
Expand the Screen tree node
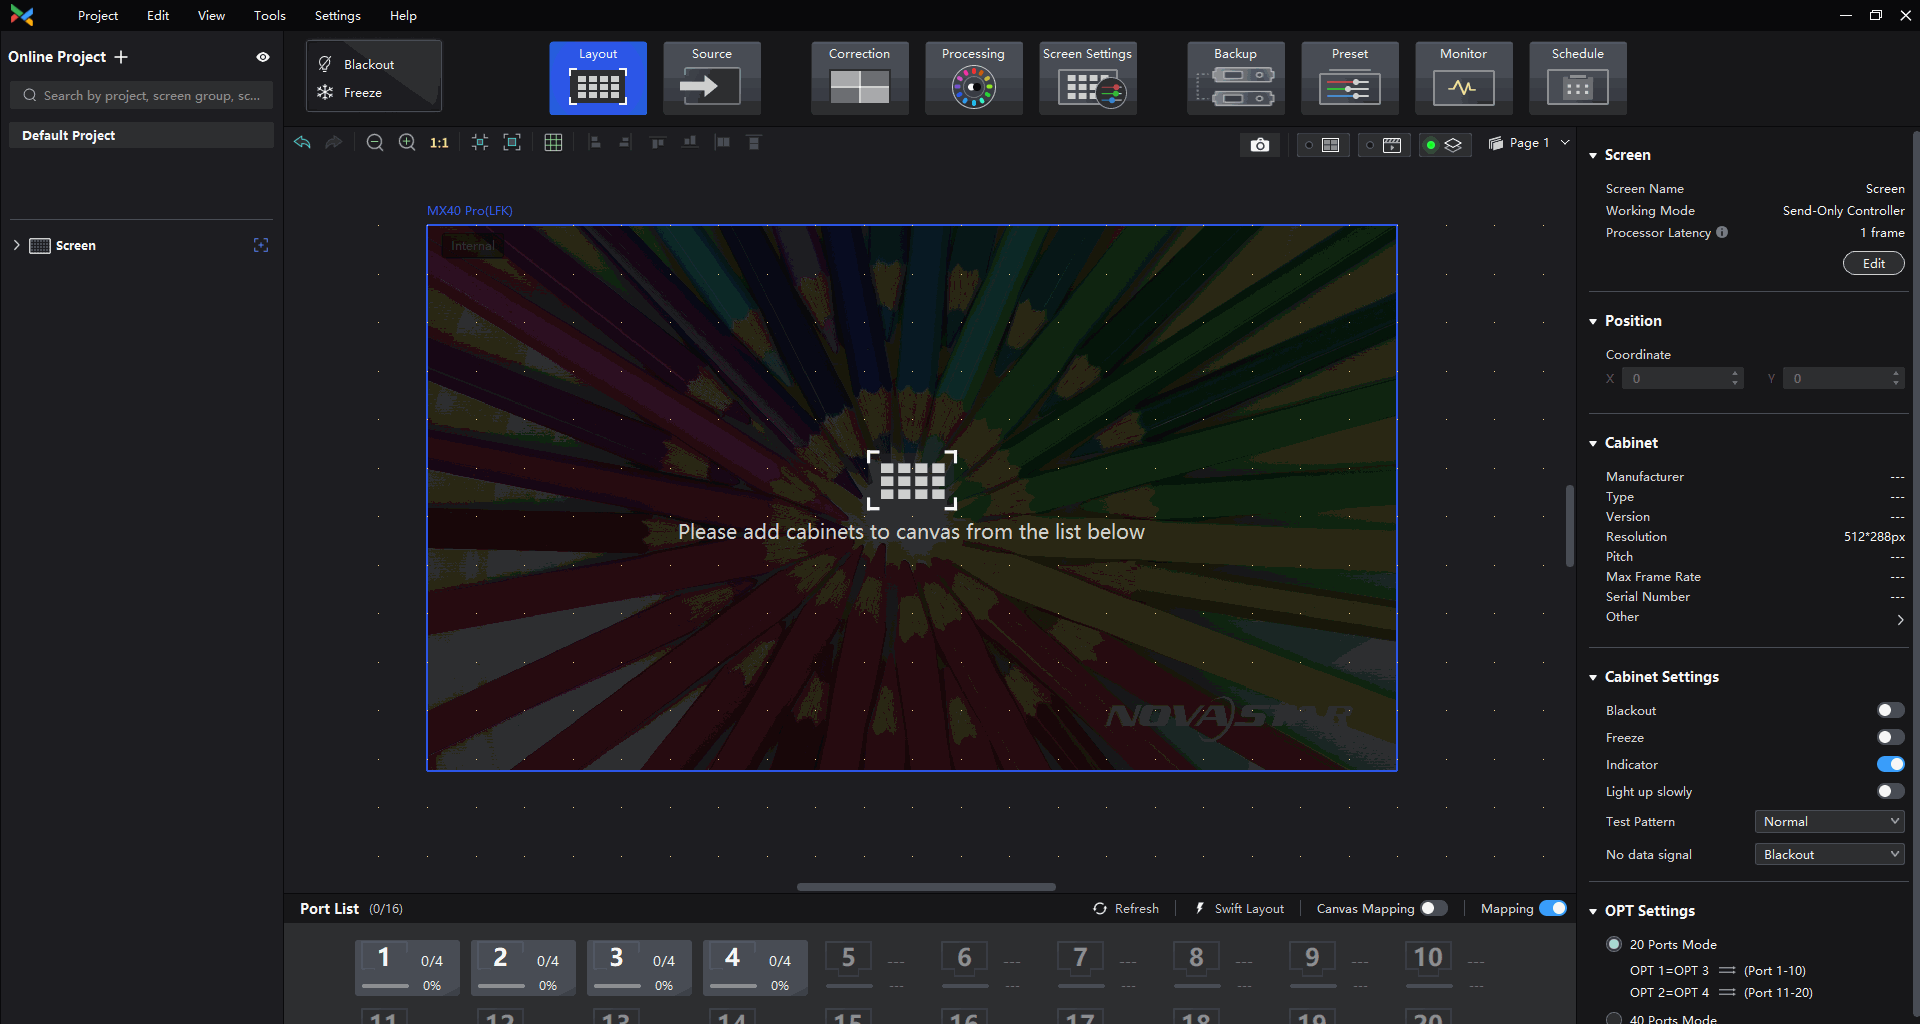tap(16, 245)
